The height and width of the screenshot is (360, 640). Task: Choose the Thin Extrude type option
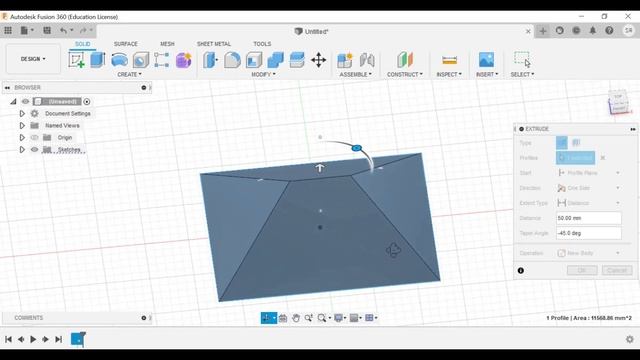coord(576,142)
